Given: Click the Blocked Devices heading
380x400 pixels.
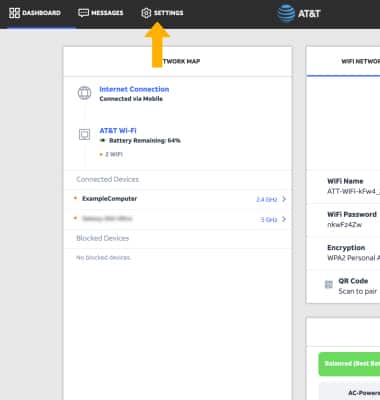Looking at the screenshot, I should click(102, 238).
